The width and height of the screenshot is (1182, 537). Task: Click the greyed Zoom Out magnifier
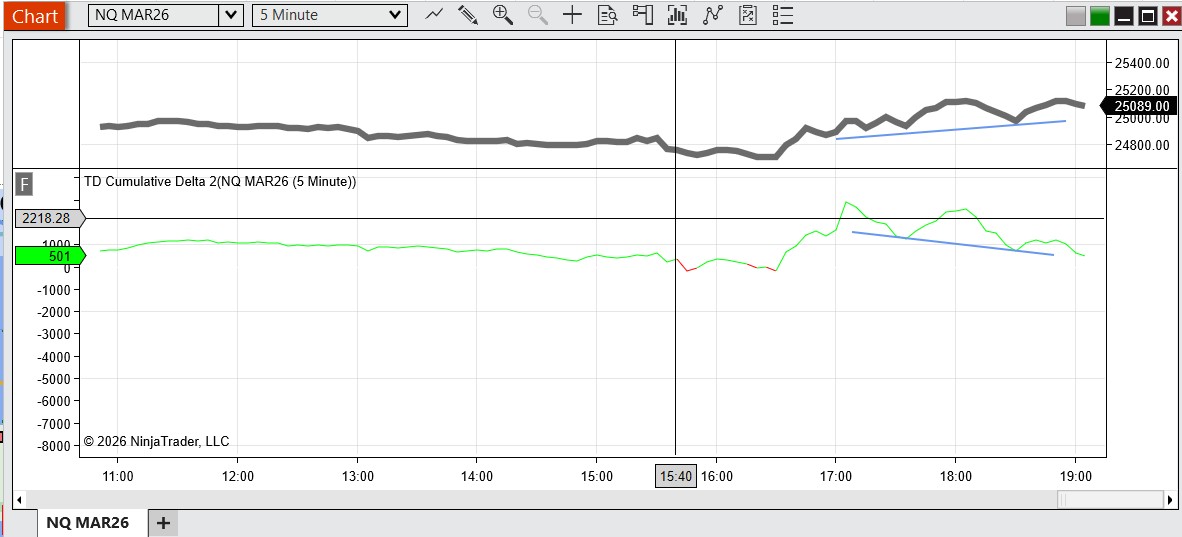pos(537,14)
